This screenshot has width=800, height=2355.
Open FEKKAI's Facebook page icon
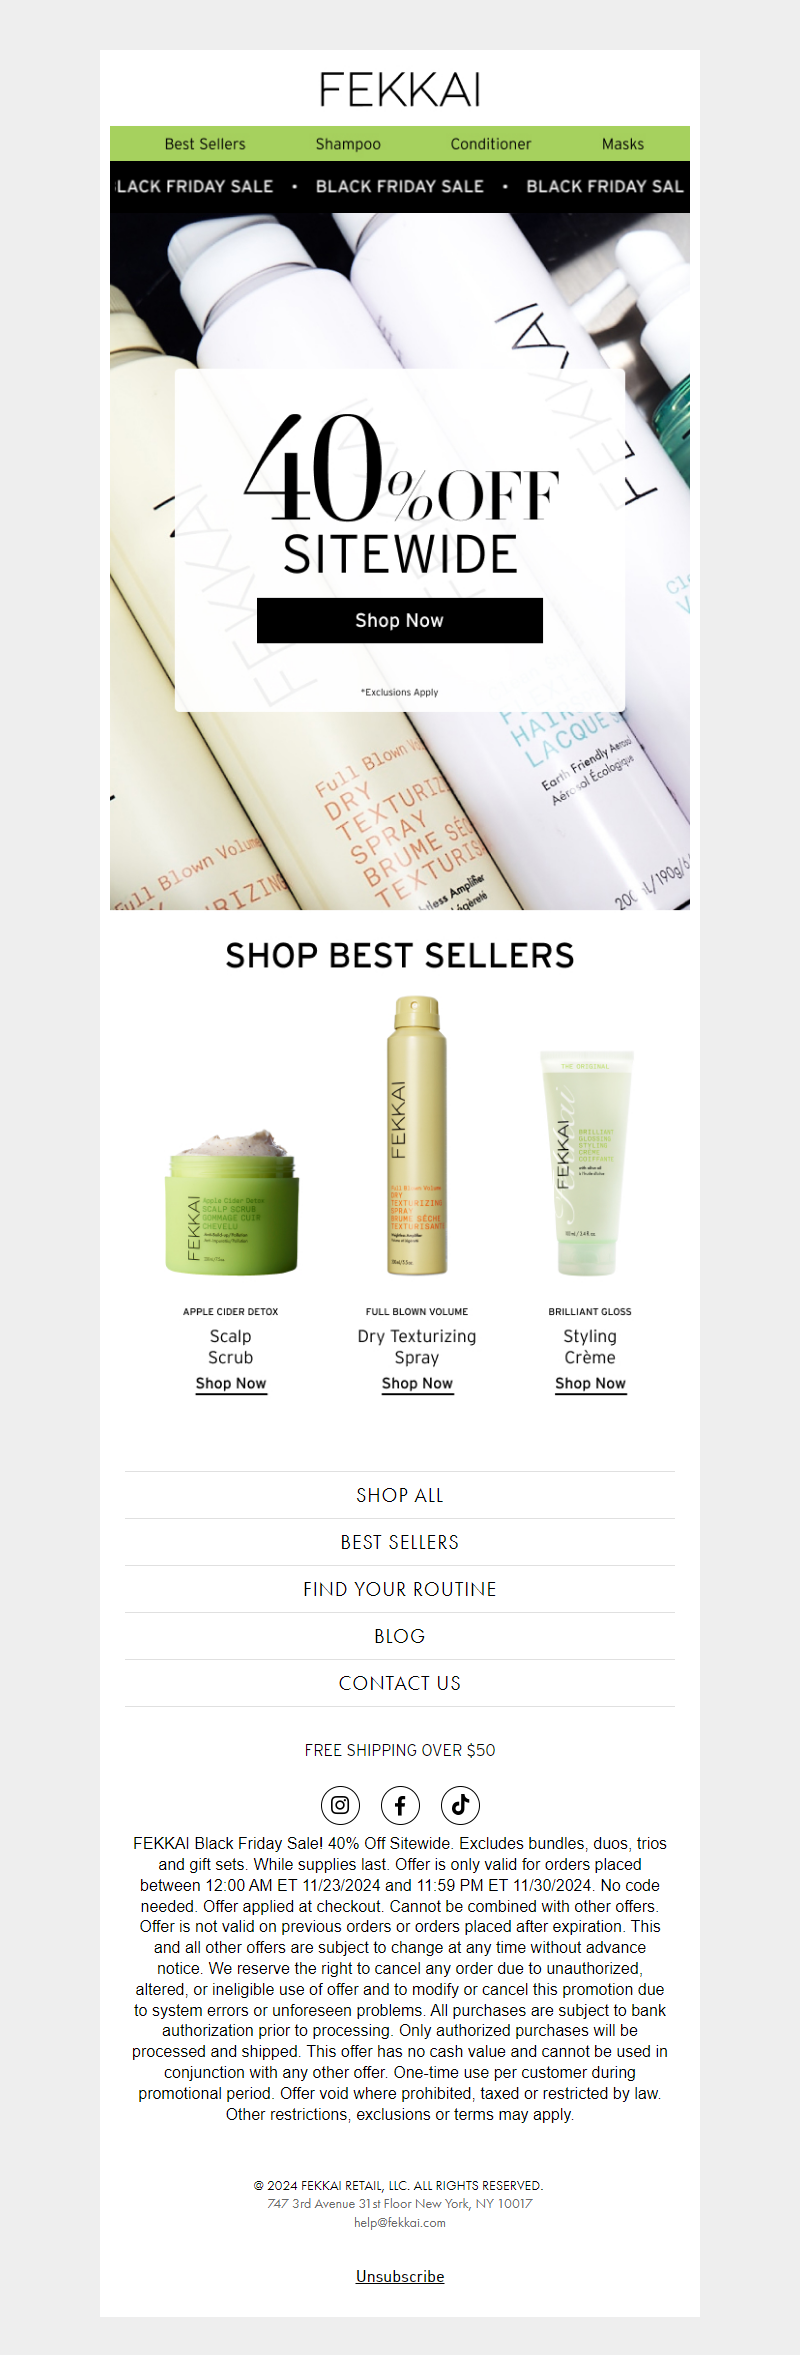[400, 1805]
